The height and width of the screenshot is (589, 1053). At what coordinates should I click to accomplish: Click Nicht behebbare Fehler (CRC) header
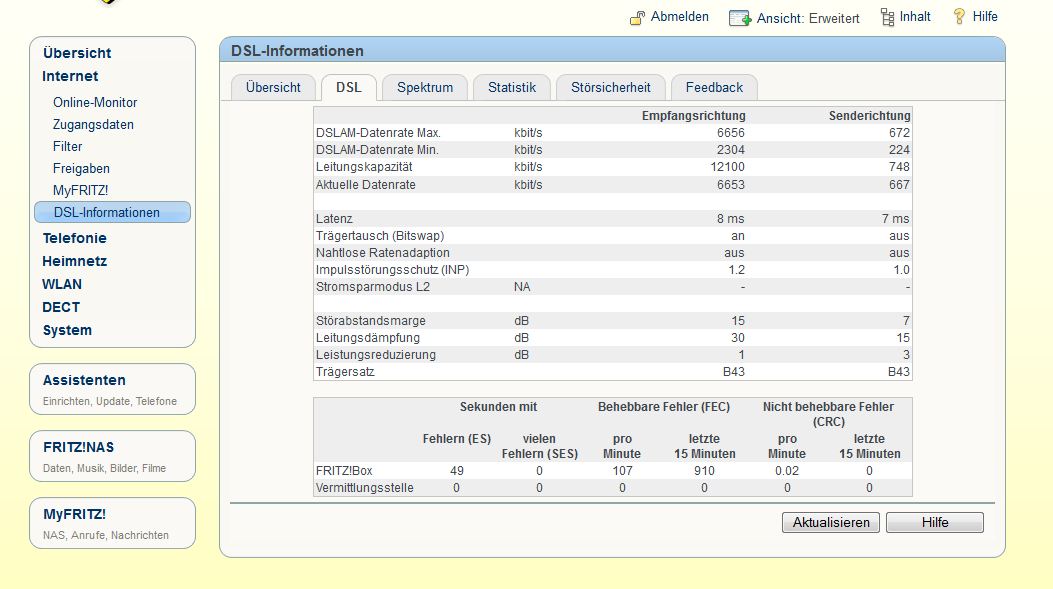pos(828,414)
